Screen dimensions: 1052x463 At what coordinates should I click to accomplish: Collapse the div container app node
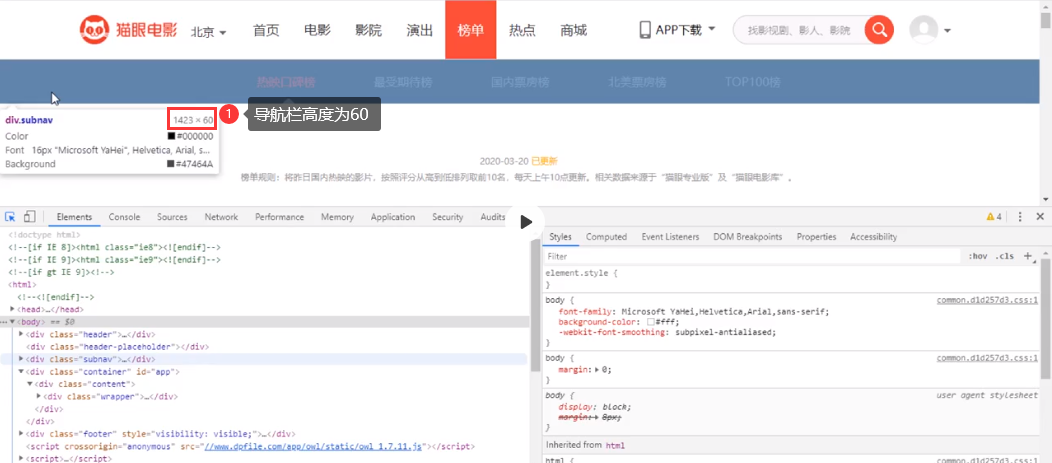[x=21, y=371]
